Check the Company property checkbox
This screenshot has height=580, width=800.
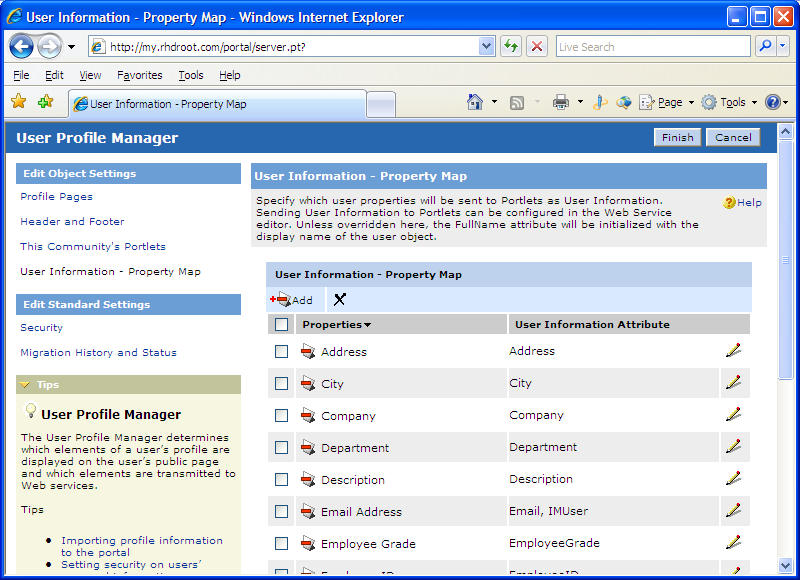[x=281, y=415]
